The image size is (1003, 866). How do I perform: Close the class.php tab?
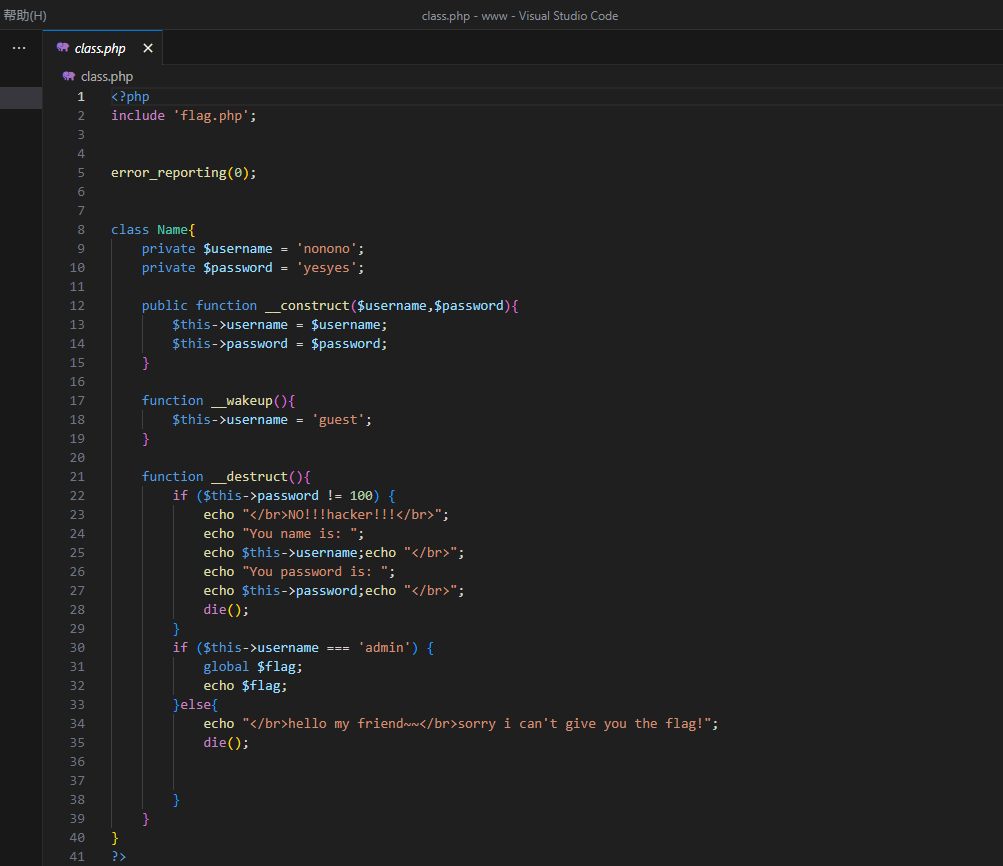point(148,48)
